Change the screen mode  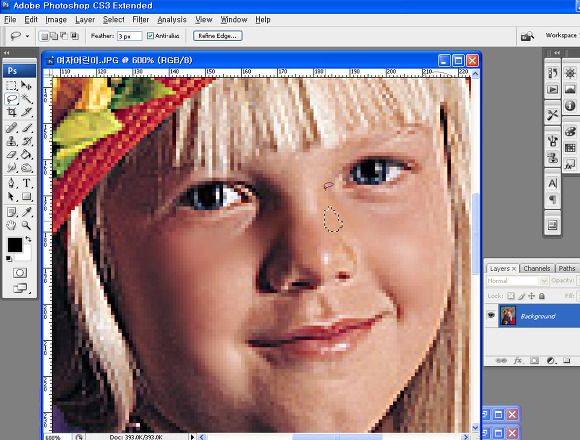(x=20, y=288)
